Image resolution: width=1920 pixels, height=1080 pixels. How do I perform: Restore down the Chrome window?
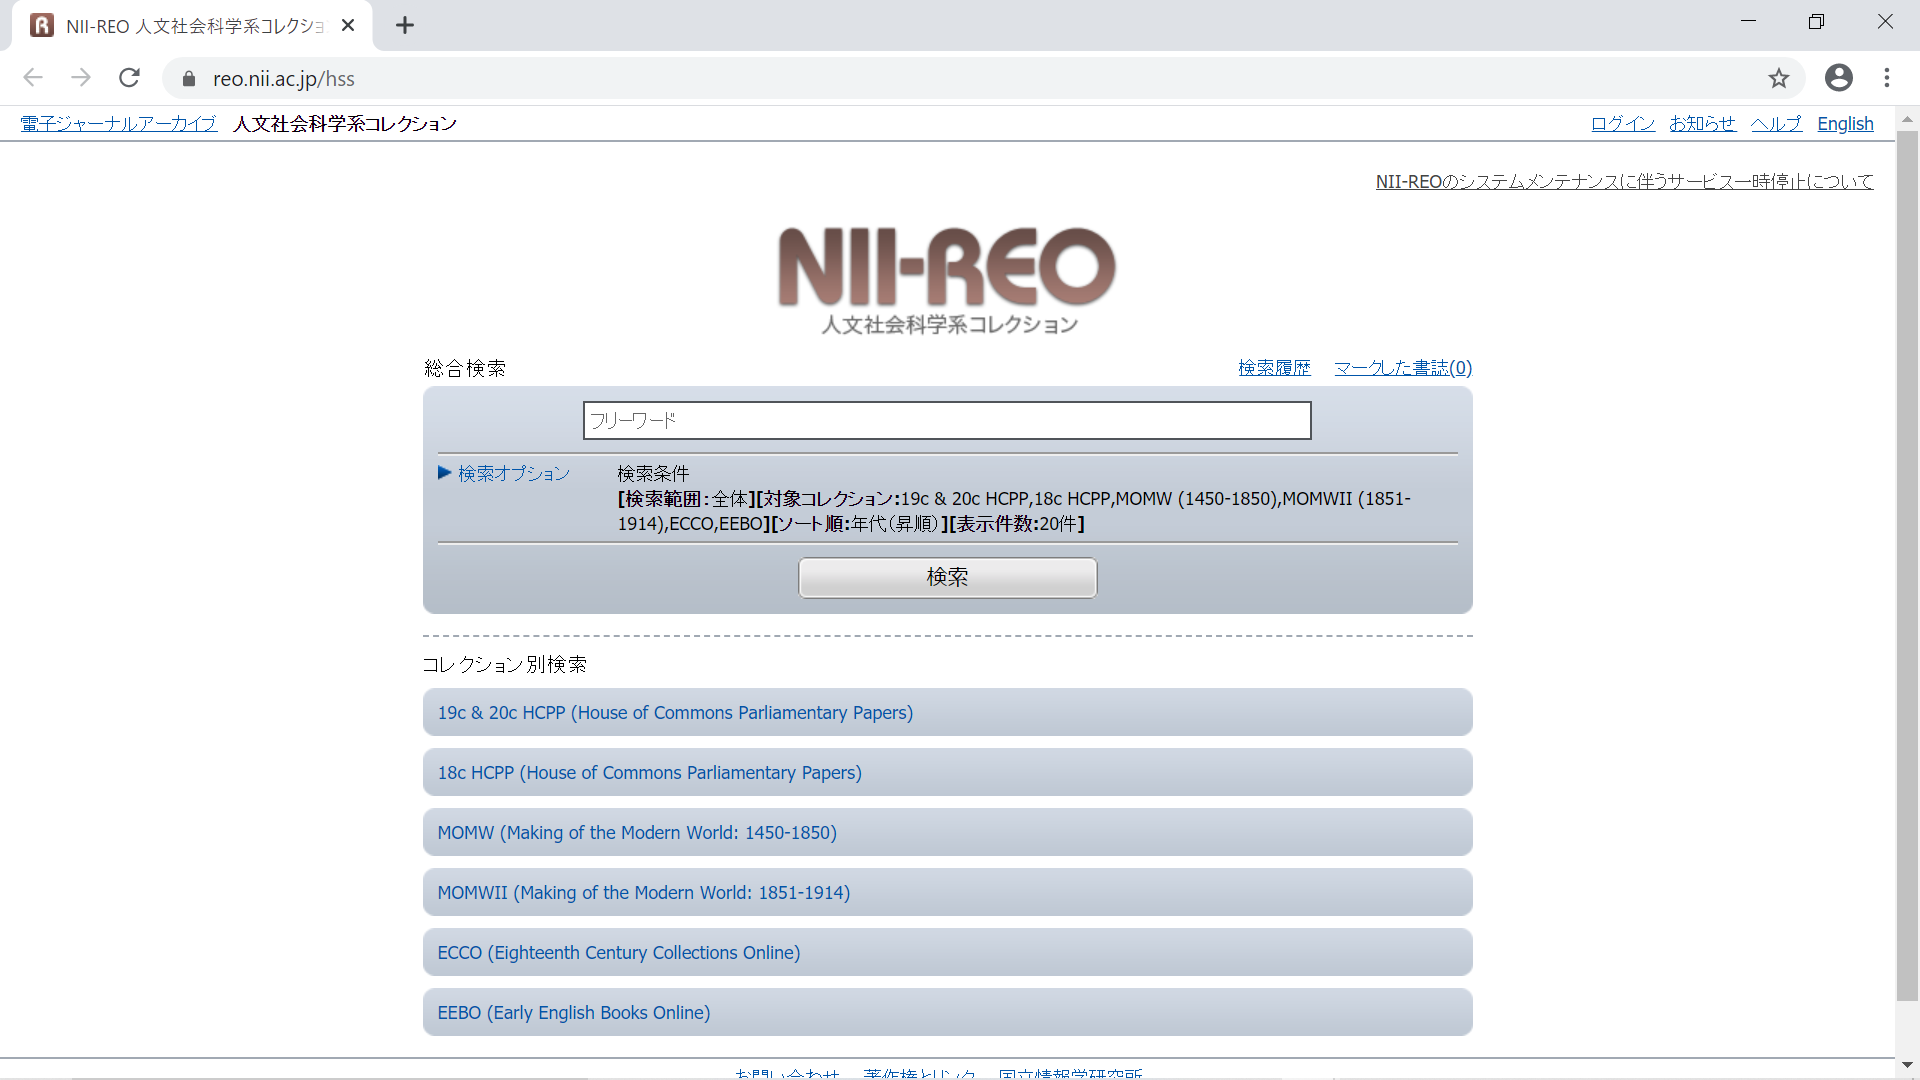tap(1816, 22)
